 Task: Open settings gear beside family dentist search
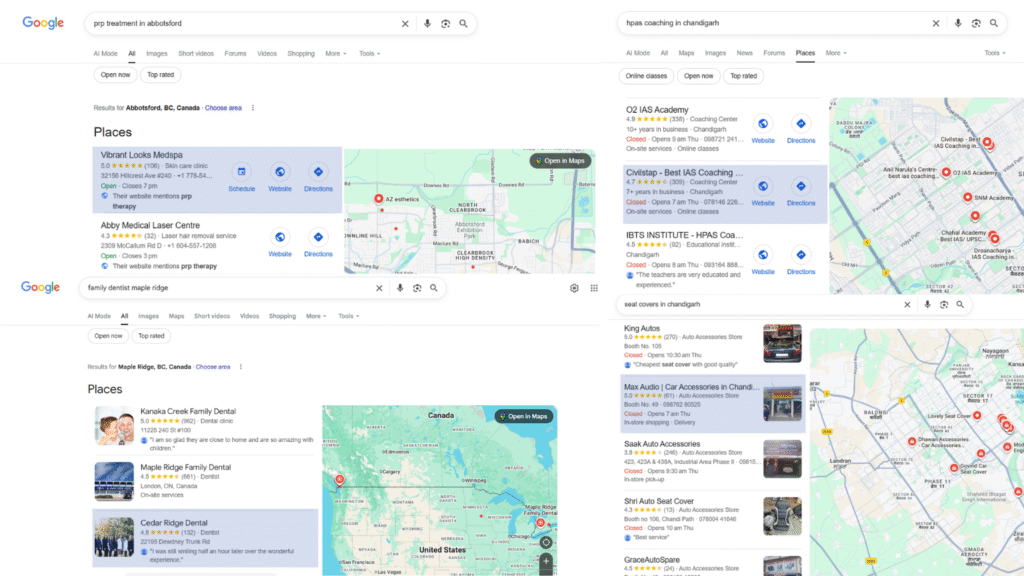(x=574, y=288)
